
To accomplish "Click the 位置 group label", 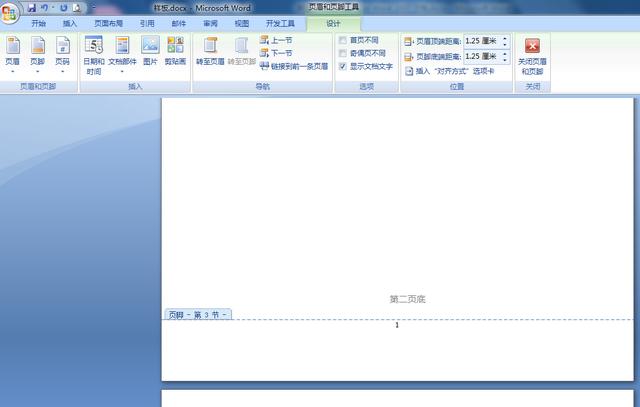I will coord(457,87).
